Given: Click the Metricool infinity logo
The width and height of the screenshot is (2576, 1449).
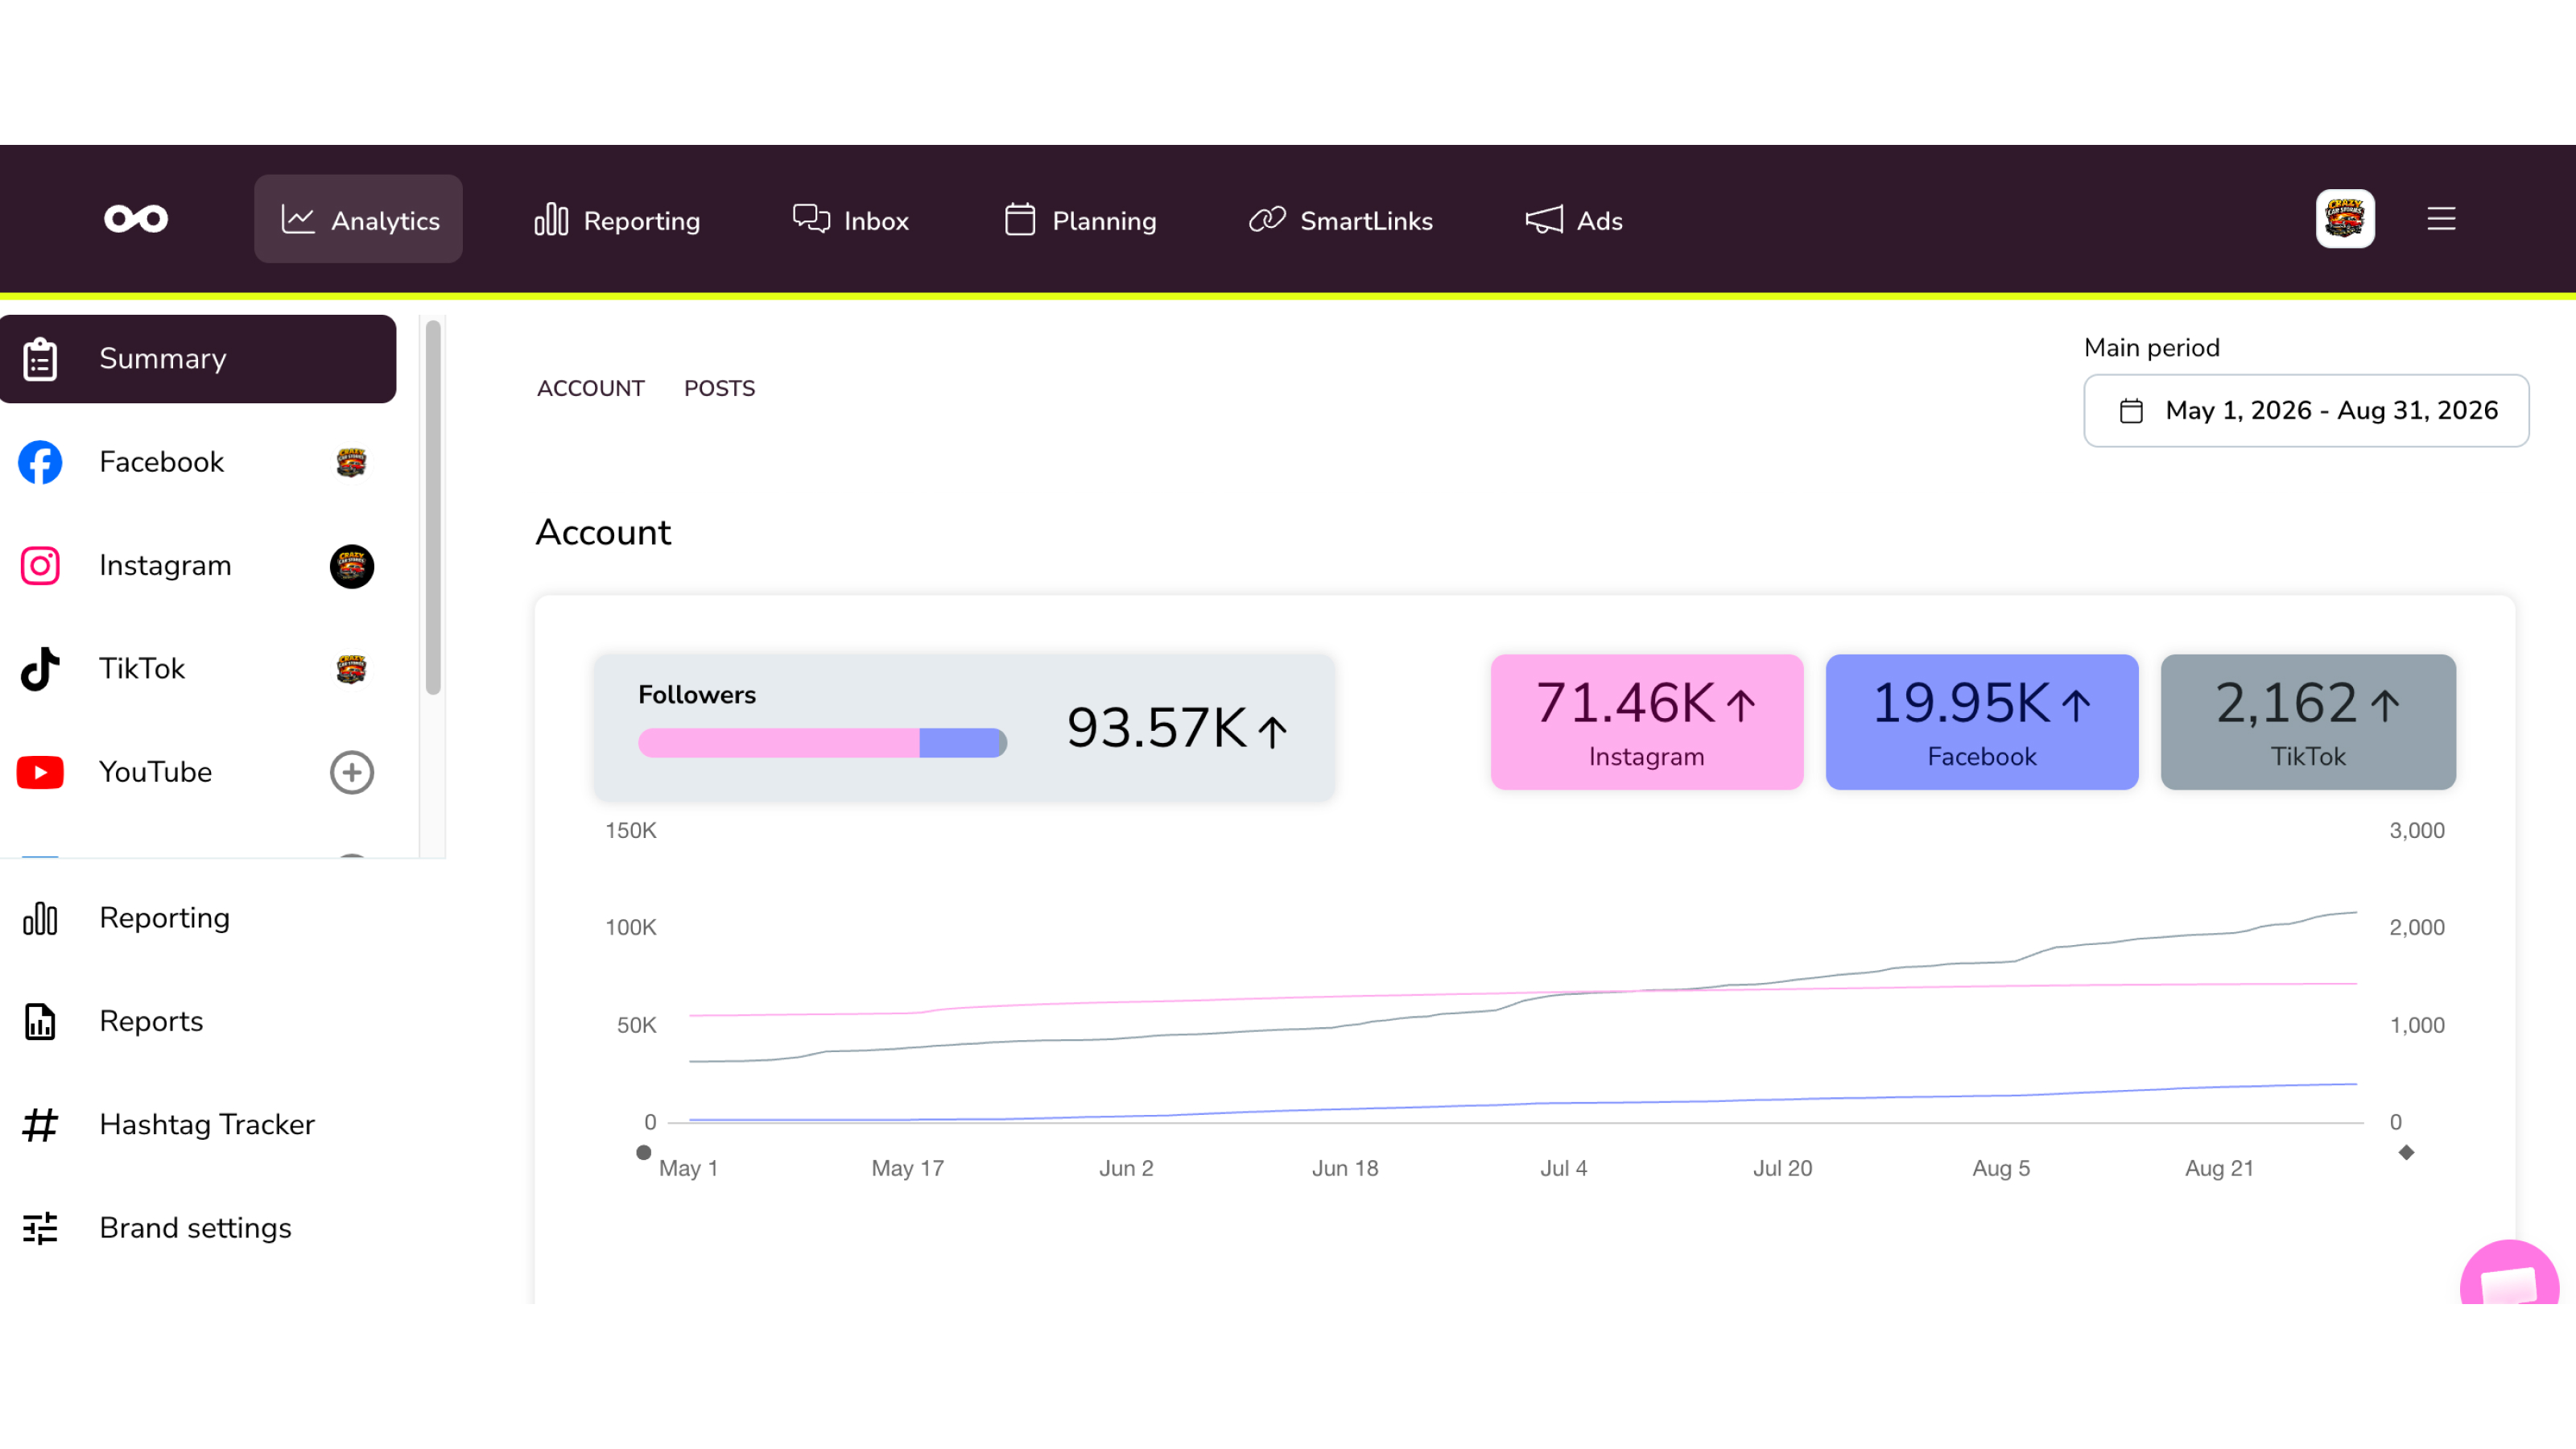Looking at the screenshot, I should tap(136, 219).
